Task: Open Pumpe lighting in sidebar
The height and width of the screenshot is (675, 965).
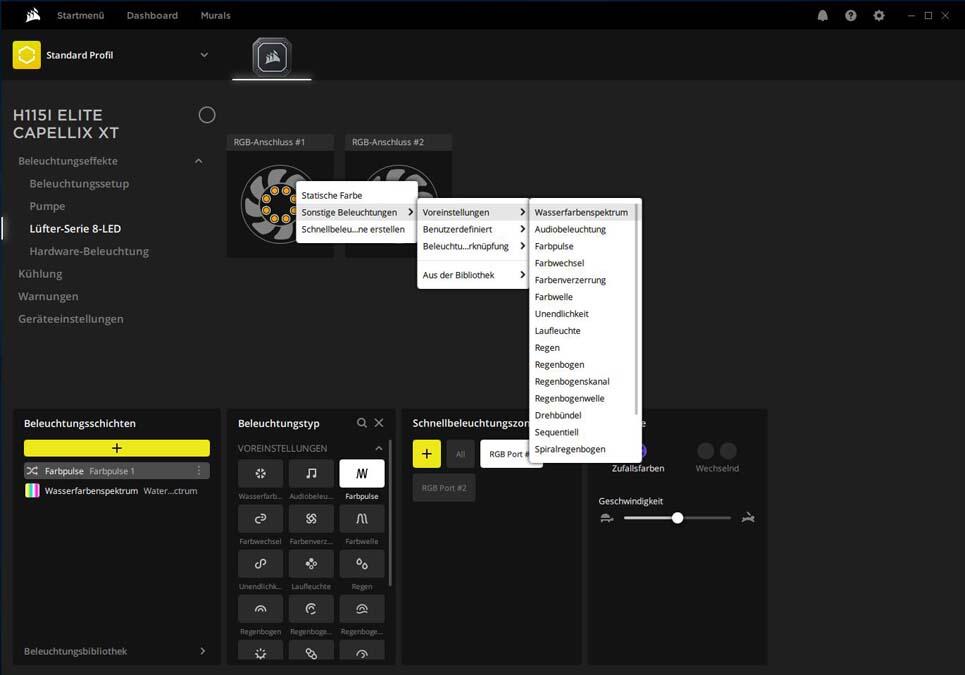Action: [47, 206]
